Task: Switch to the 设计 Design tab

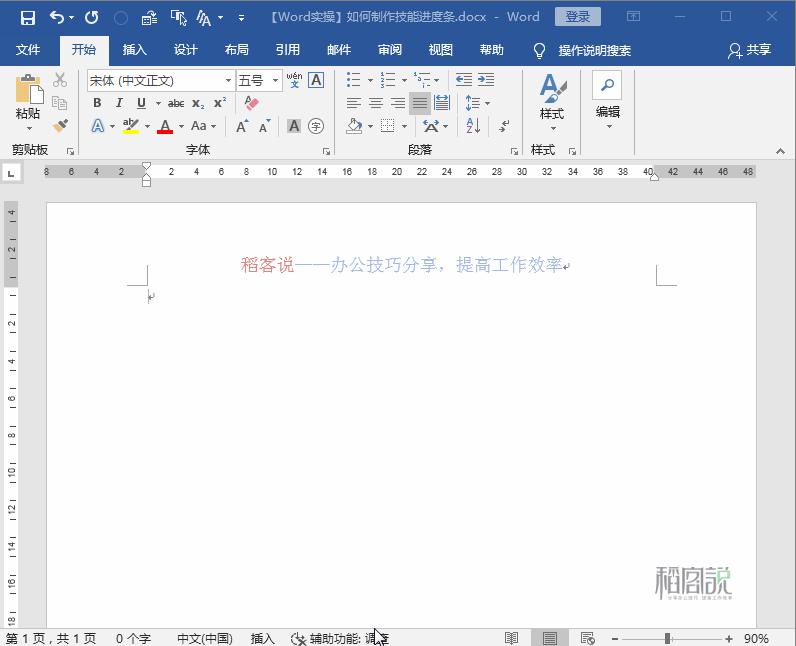Action: click(x=185, y=50)
